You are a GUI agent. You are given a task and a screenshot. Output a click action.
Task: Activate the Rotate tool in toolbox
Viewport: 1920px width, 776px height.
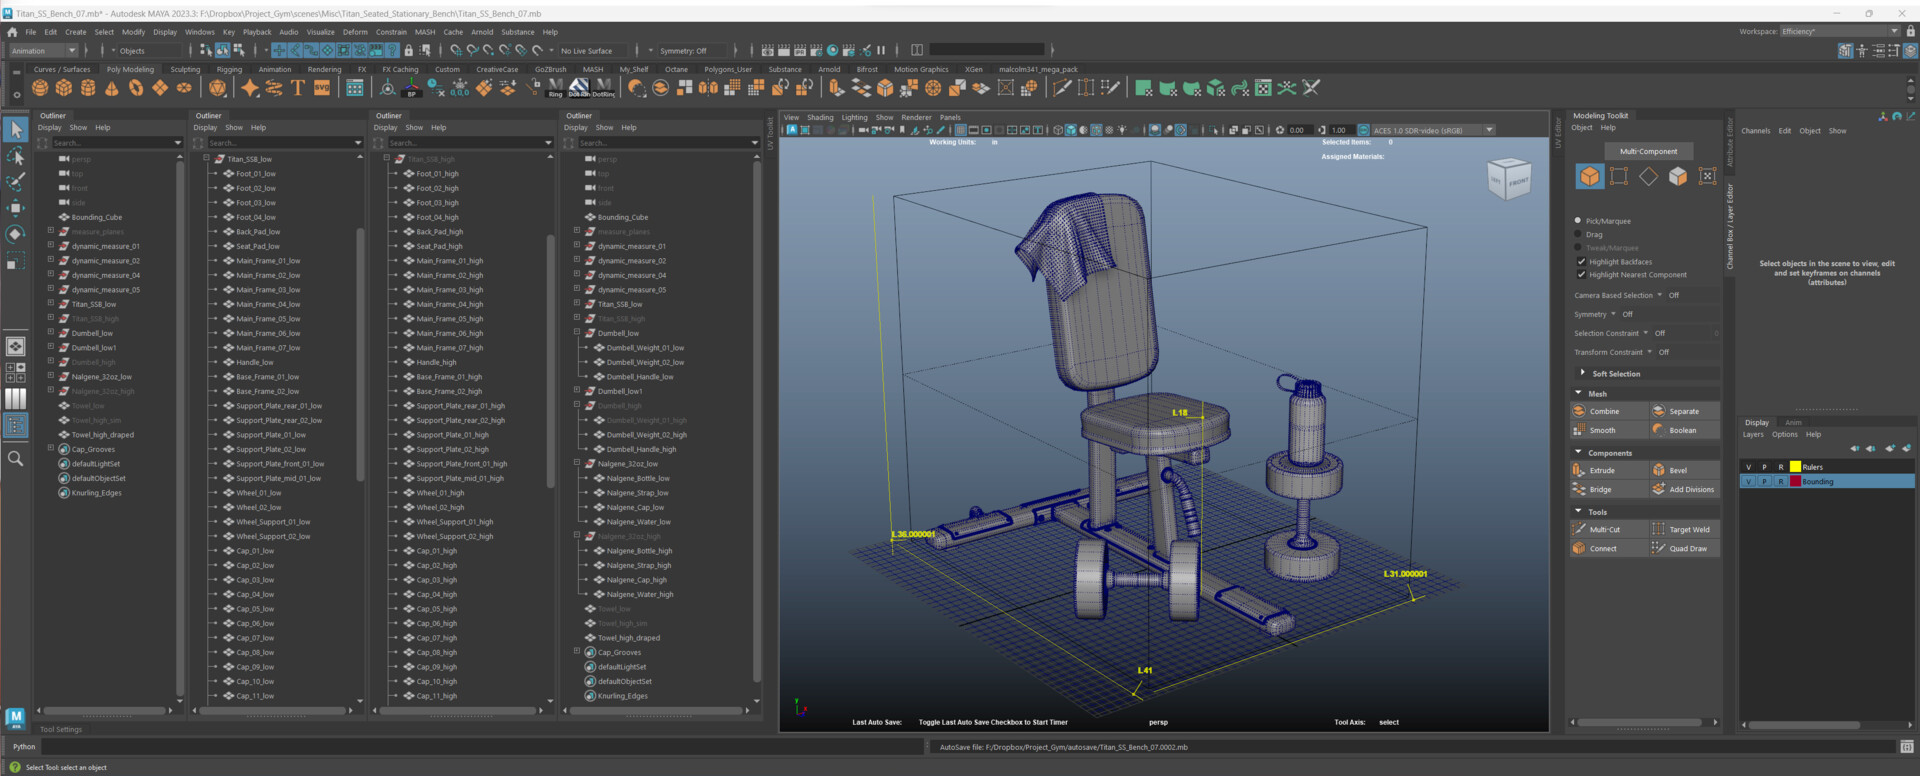point(16,234)
